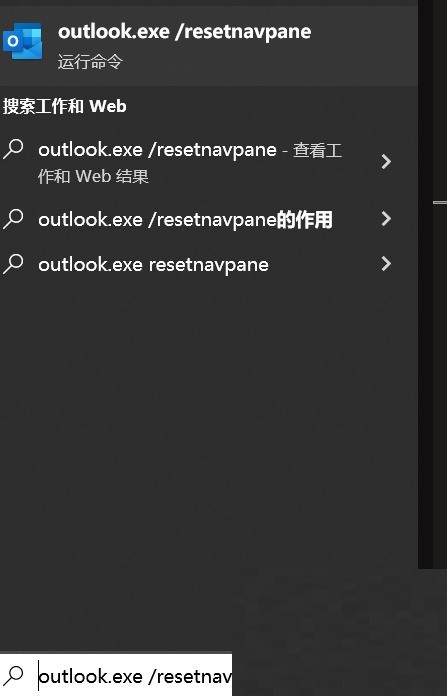Screen dimensions: 447x696
Task: Run the outlook.exe /resetnavpane command result
Action: coord(209,46)
